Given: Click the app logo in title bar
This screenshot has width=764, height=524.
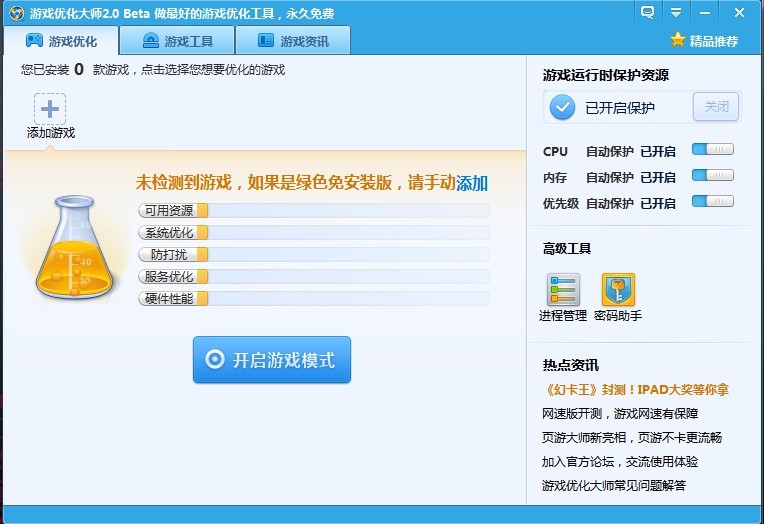Looking at the screenshot, I should coord(16,13).
